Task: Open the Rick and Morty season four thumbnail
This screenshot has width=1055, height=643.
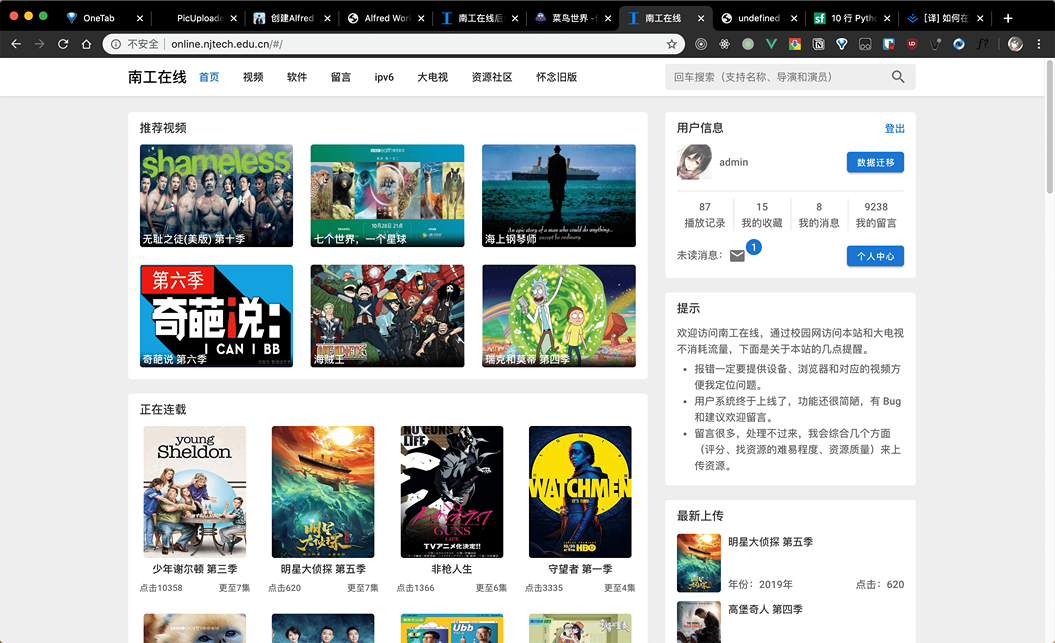Action: pyautogui.click(x=558, y=315)
